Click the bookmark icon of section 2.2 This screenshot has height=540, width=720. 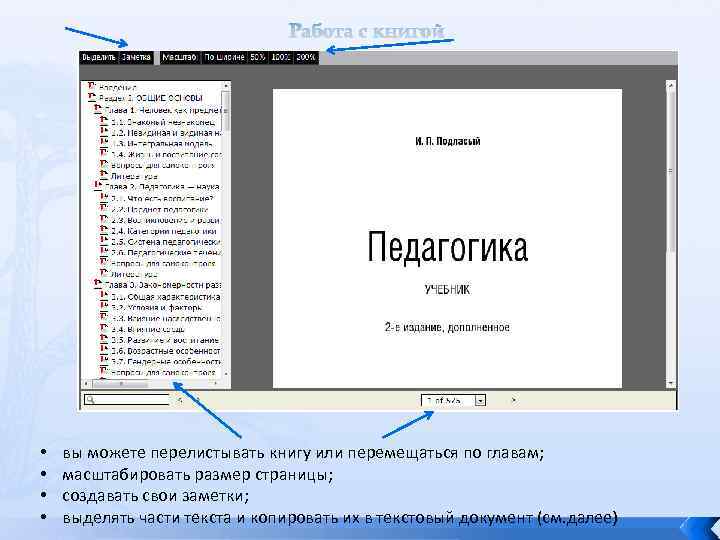(x=104, y=208)
